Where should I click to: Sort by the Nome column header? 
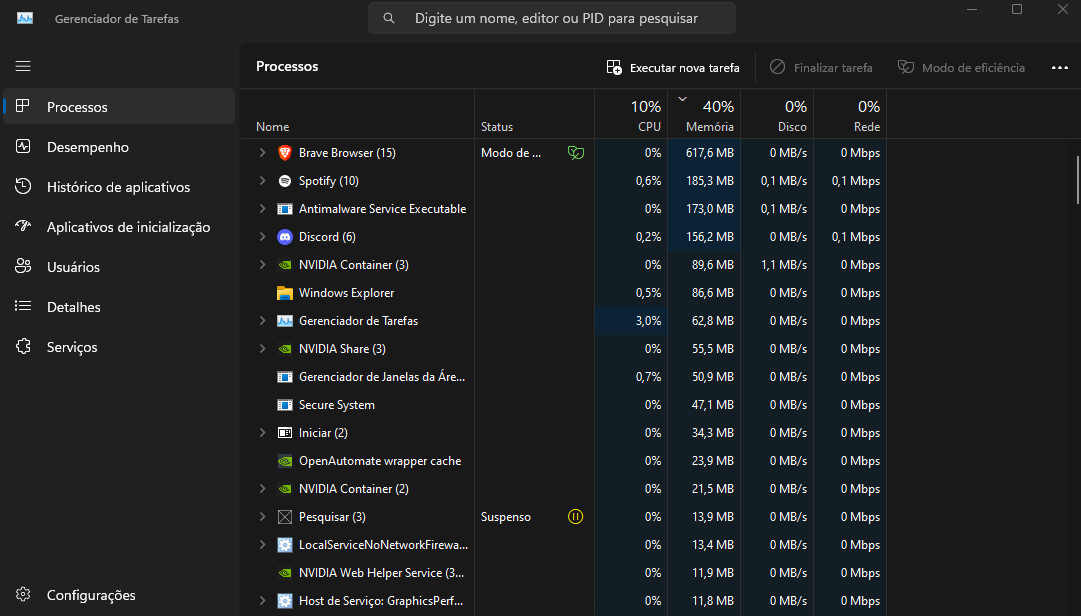(x=357, y=114)
